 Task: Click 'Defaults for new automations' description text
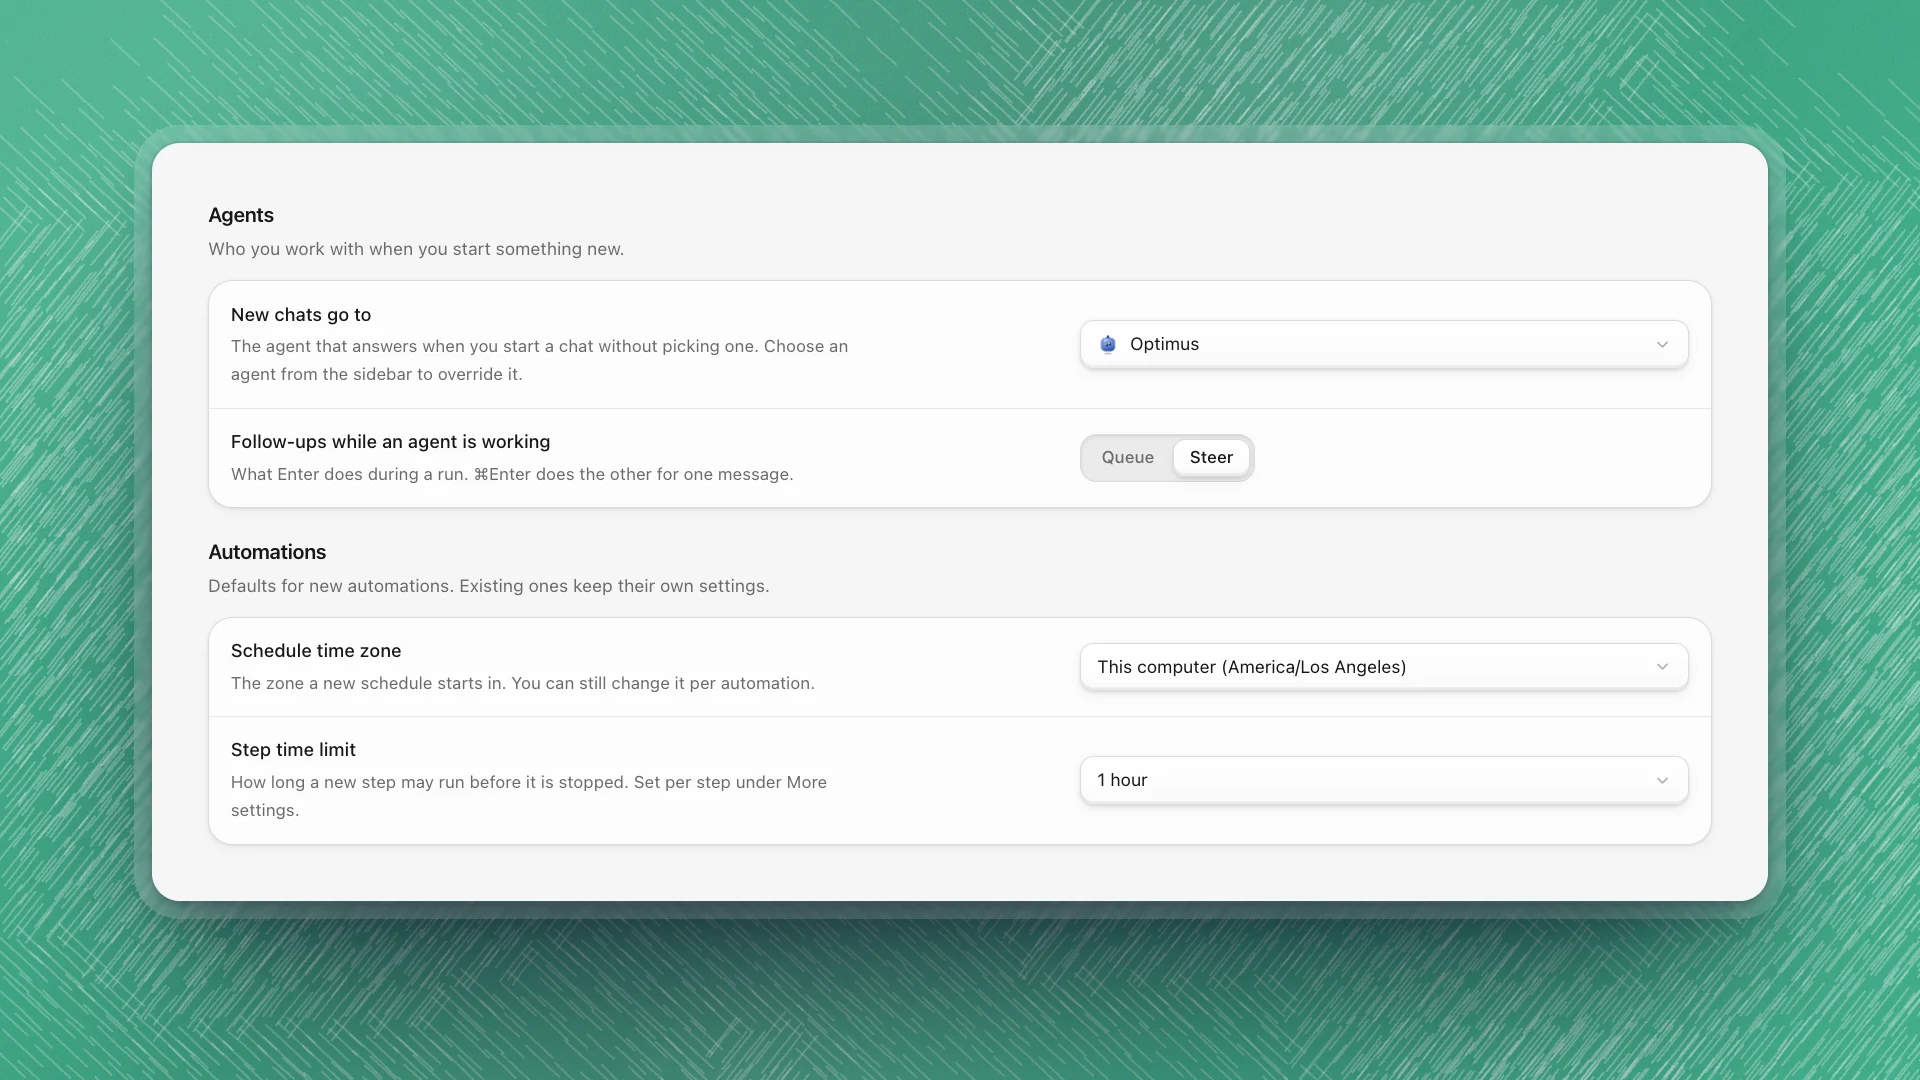click(x=489, y=586)
